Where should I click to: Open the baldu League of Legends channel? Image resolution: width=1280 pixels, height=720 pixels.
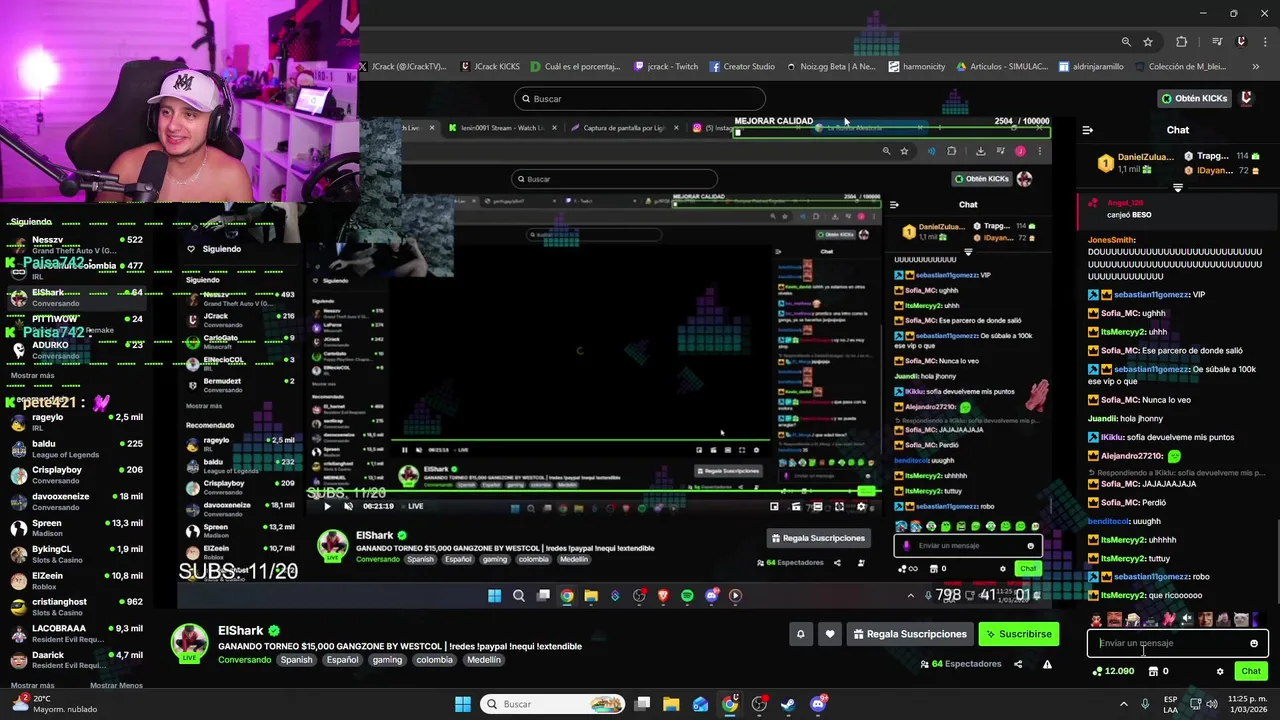pos(76,449)
